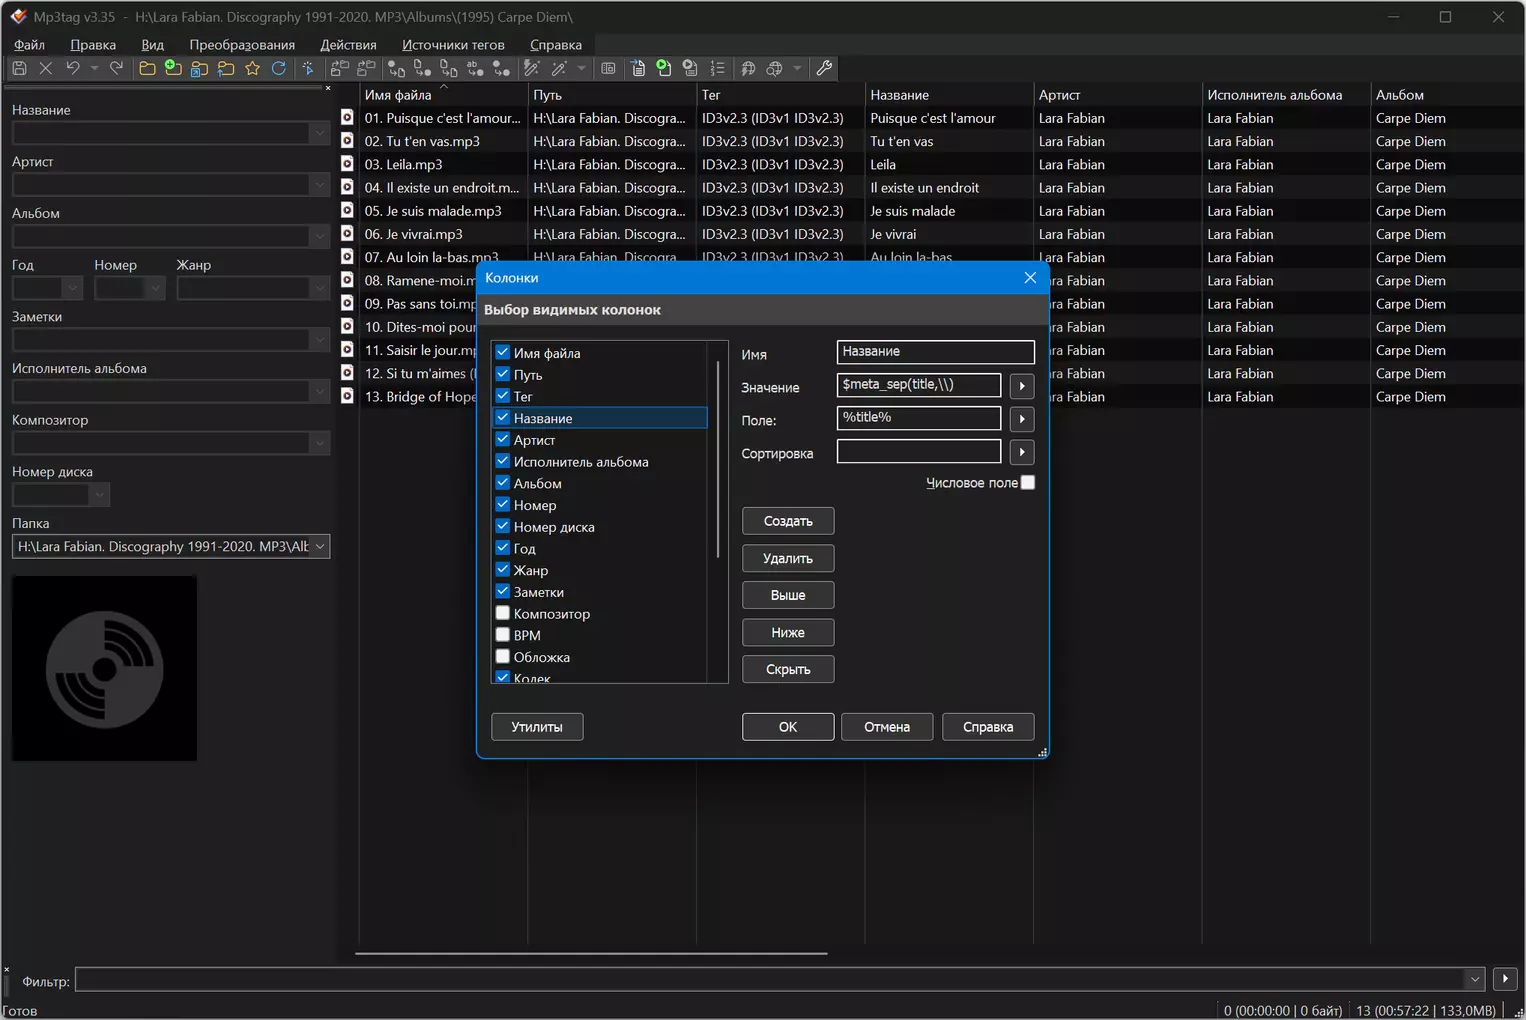Viewport: 1526px width, 1020px height.
Task: Click the filter arrow button at bottom right
Action: pyautogui.click(x=1505, y=979)
